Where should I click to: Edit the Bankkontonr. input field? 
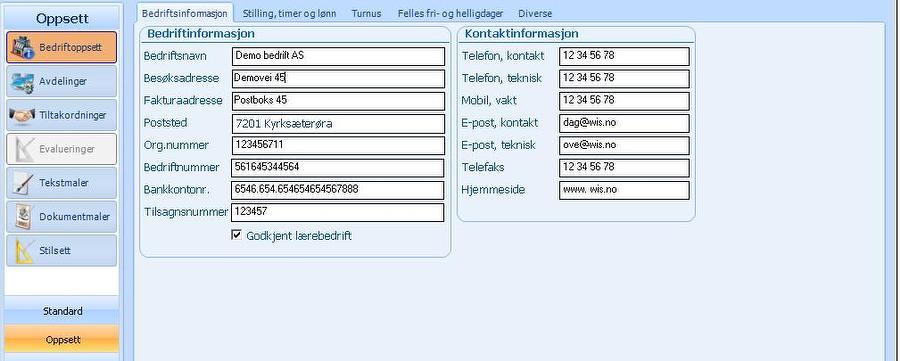tap(338, 190)
